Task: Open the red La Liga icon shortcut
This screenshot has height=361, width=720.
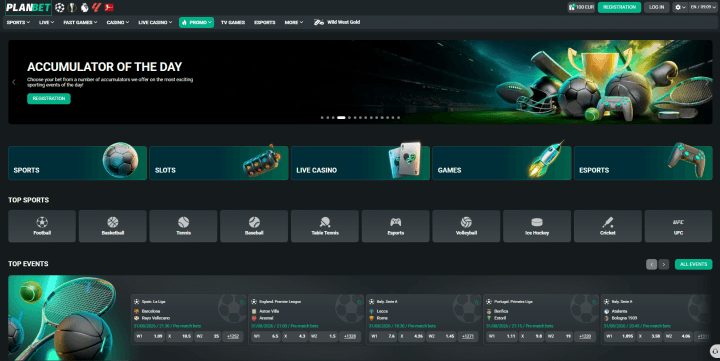Action: pos(96,7)
